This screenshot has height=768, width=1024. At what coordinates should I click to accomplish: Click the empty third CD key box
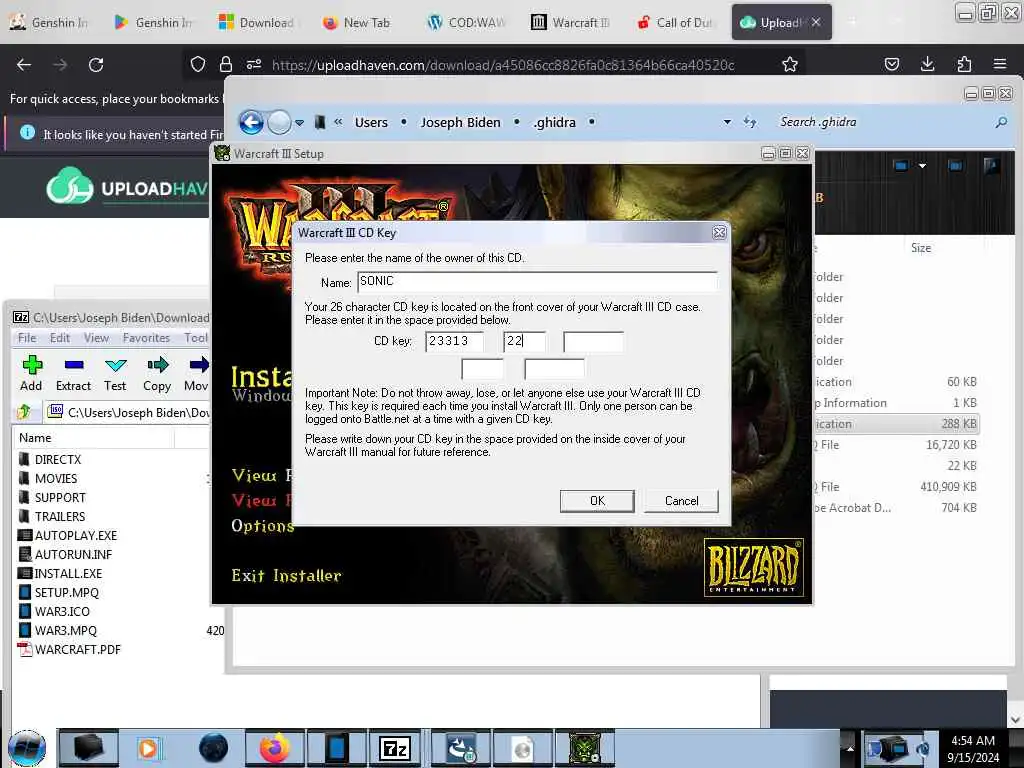click(x=593, y=341)
